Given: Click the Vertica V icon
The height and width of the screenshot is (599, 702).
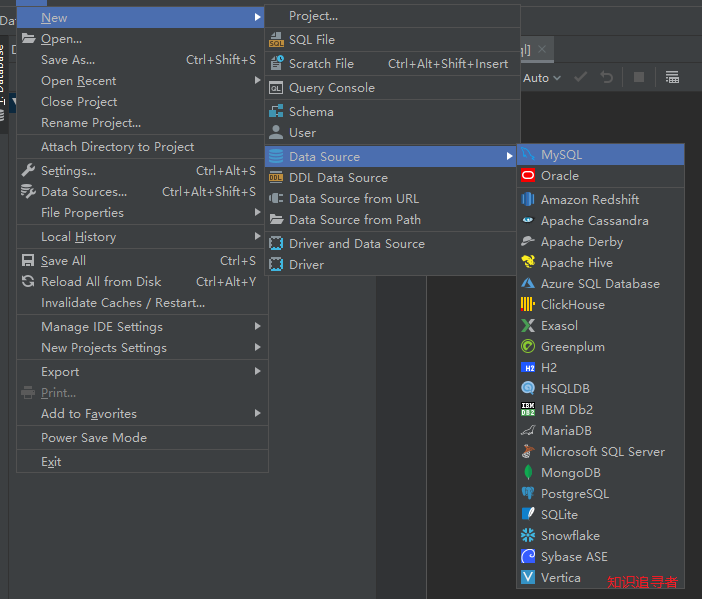Looking at the screenshot, I should pyautogui.click(x=528, y=578).
